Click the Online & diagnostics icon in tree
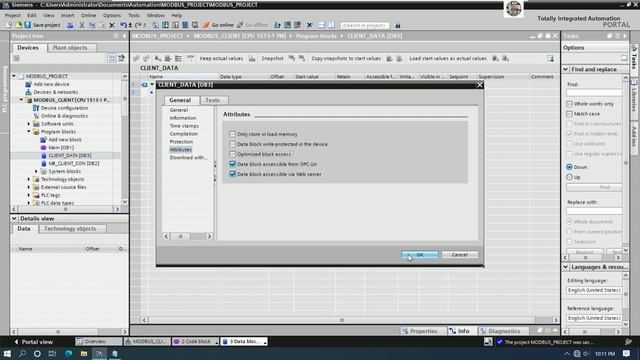Viewport: 640px width, 360px height. [x=36, y=116]
